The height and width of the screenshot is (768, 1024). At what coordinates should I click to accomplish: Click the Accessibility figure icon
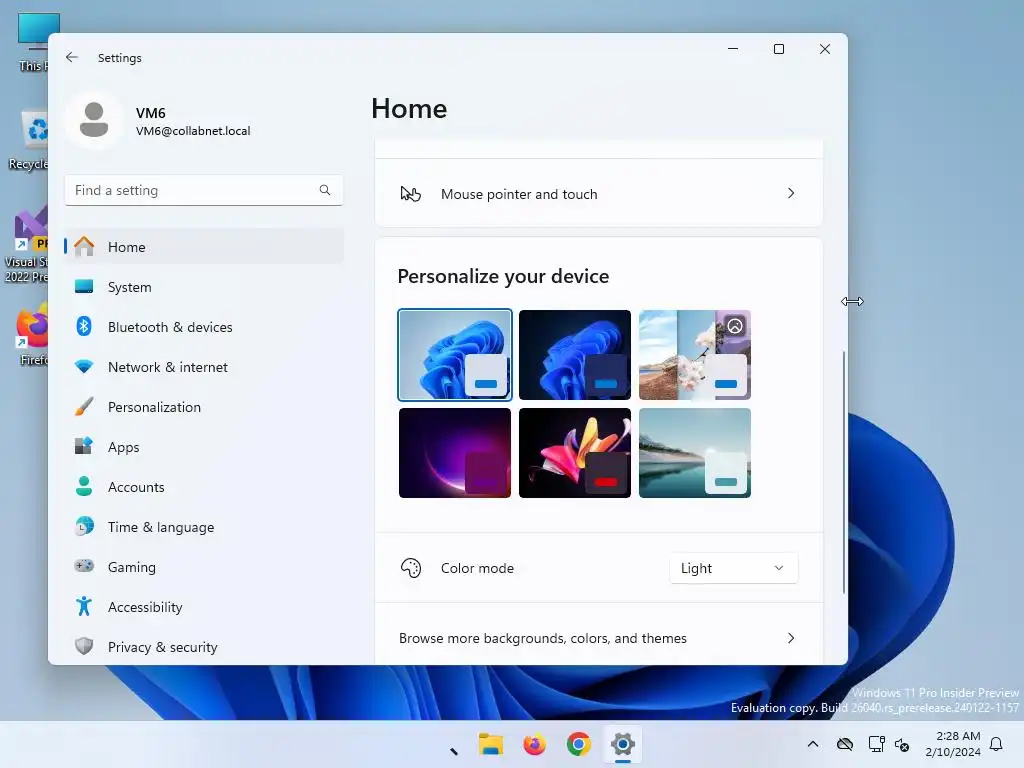click(x=84, y=607)
